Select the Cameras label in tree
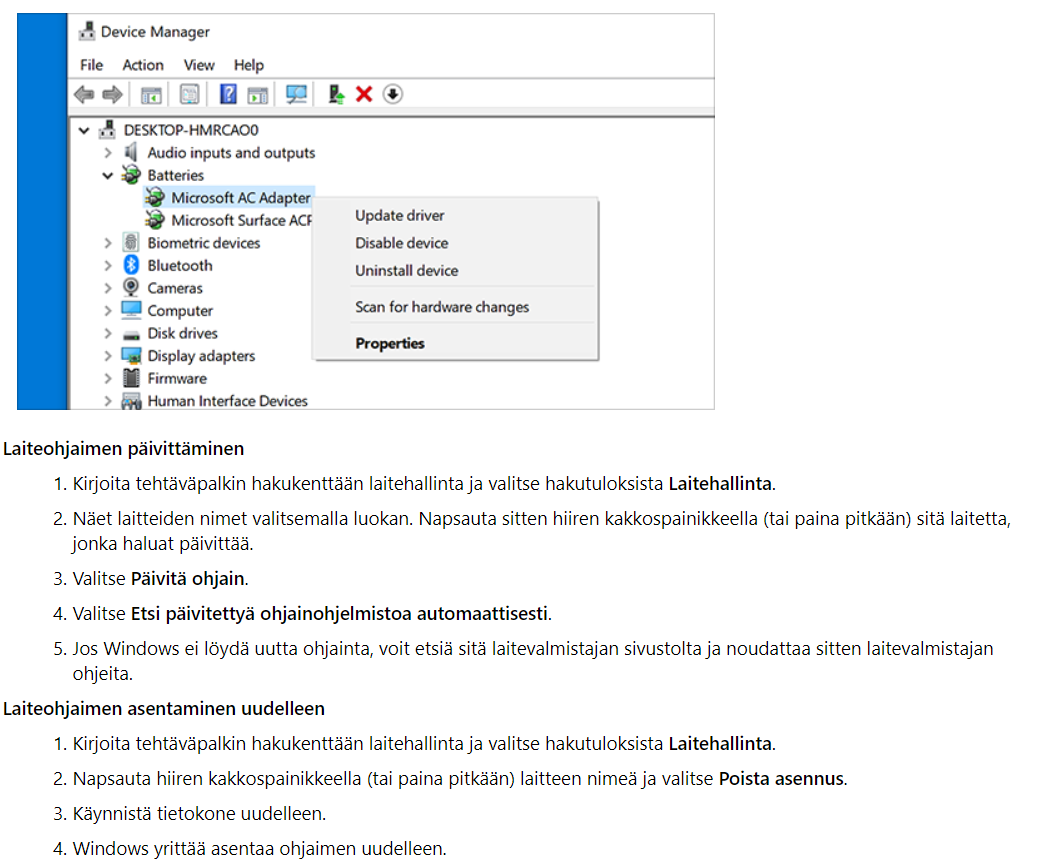1044x868 pixels. pos(175,288)
